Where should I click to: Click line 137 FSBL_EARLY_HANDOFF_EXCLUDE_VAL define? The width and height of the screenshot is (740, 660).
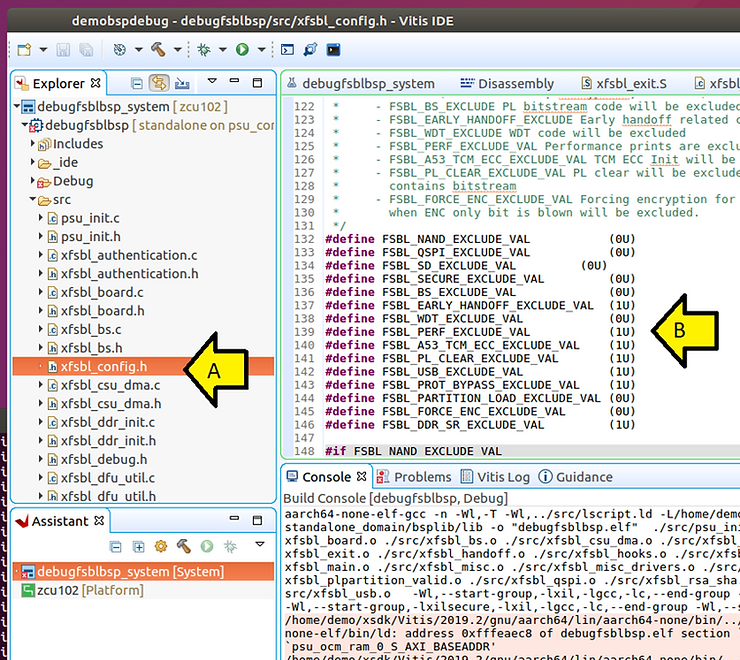(x=480, y=305)
